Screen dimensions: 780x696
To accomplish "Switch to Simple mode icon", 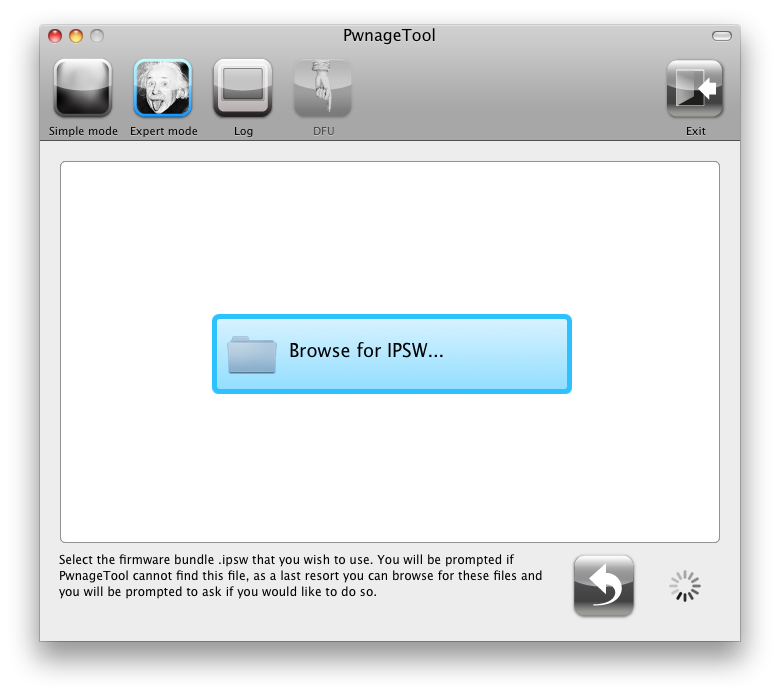I will (x=83, y=89).
